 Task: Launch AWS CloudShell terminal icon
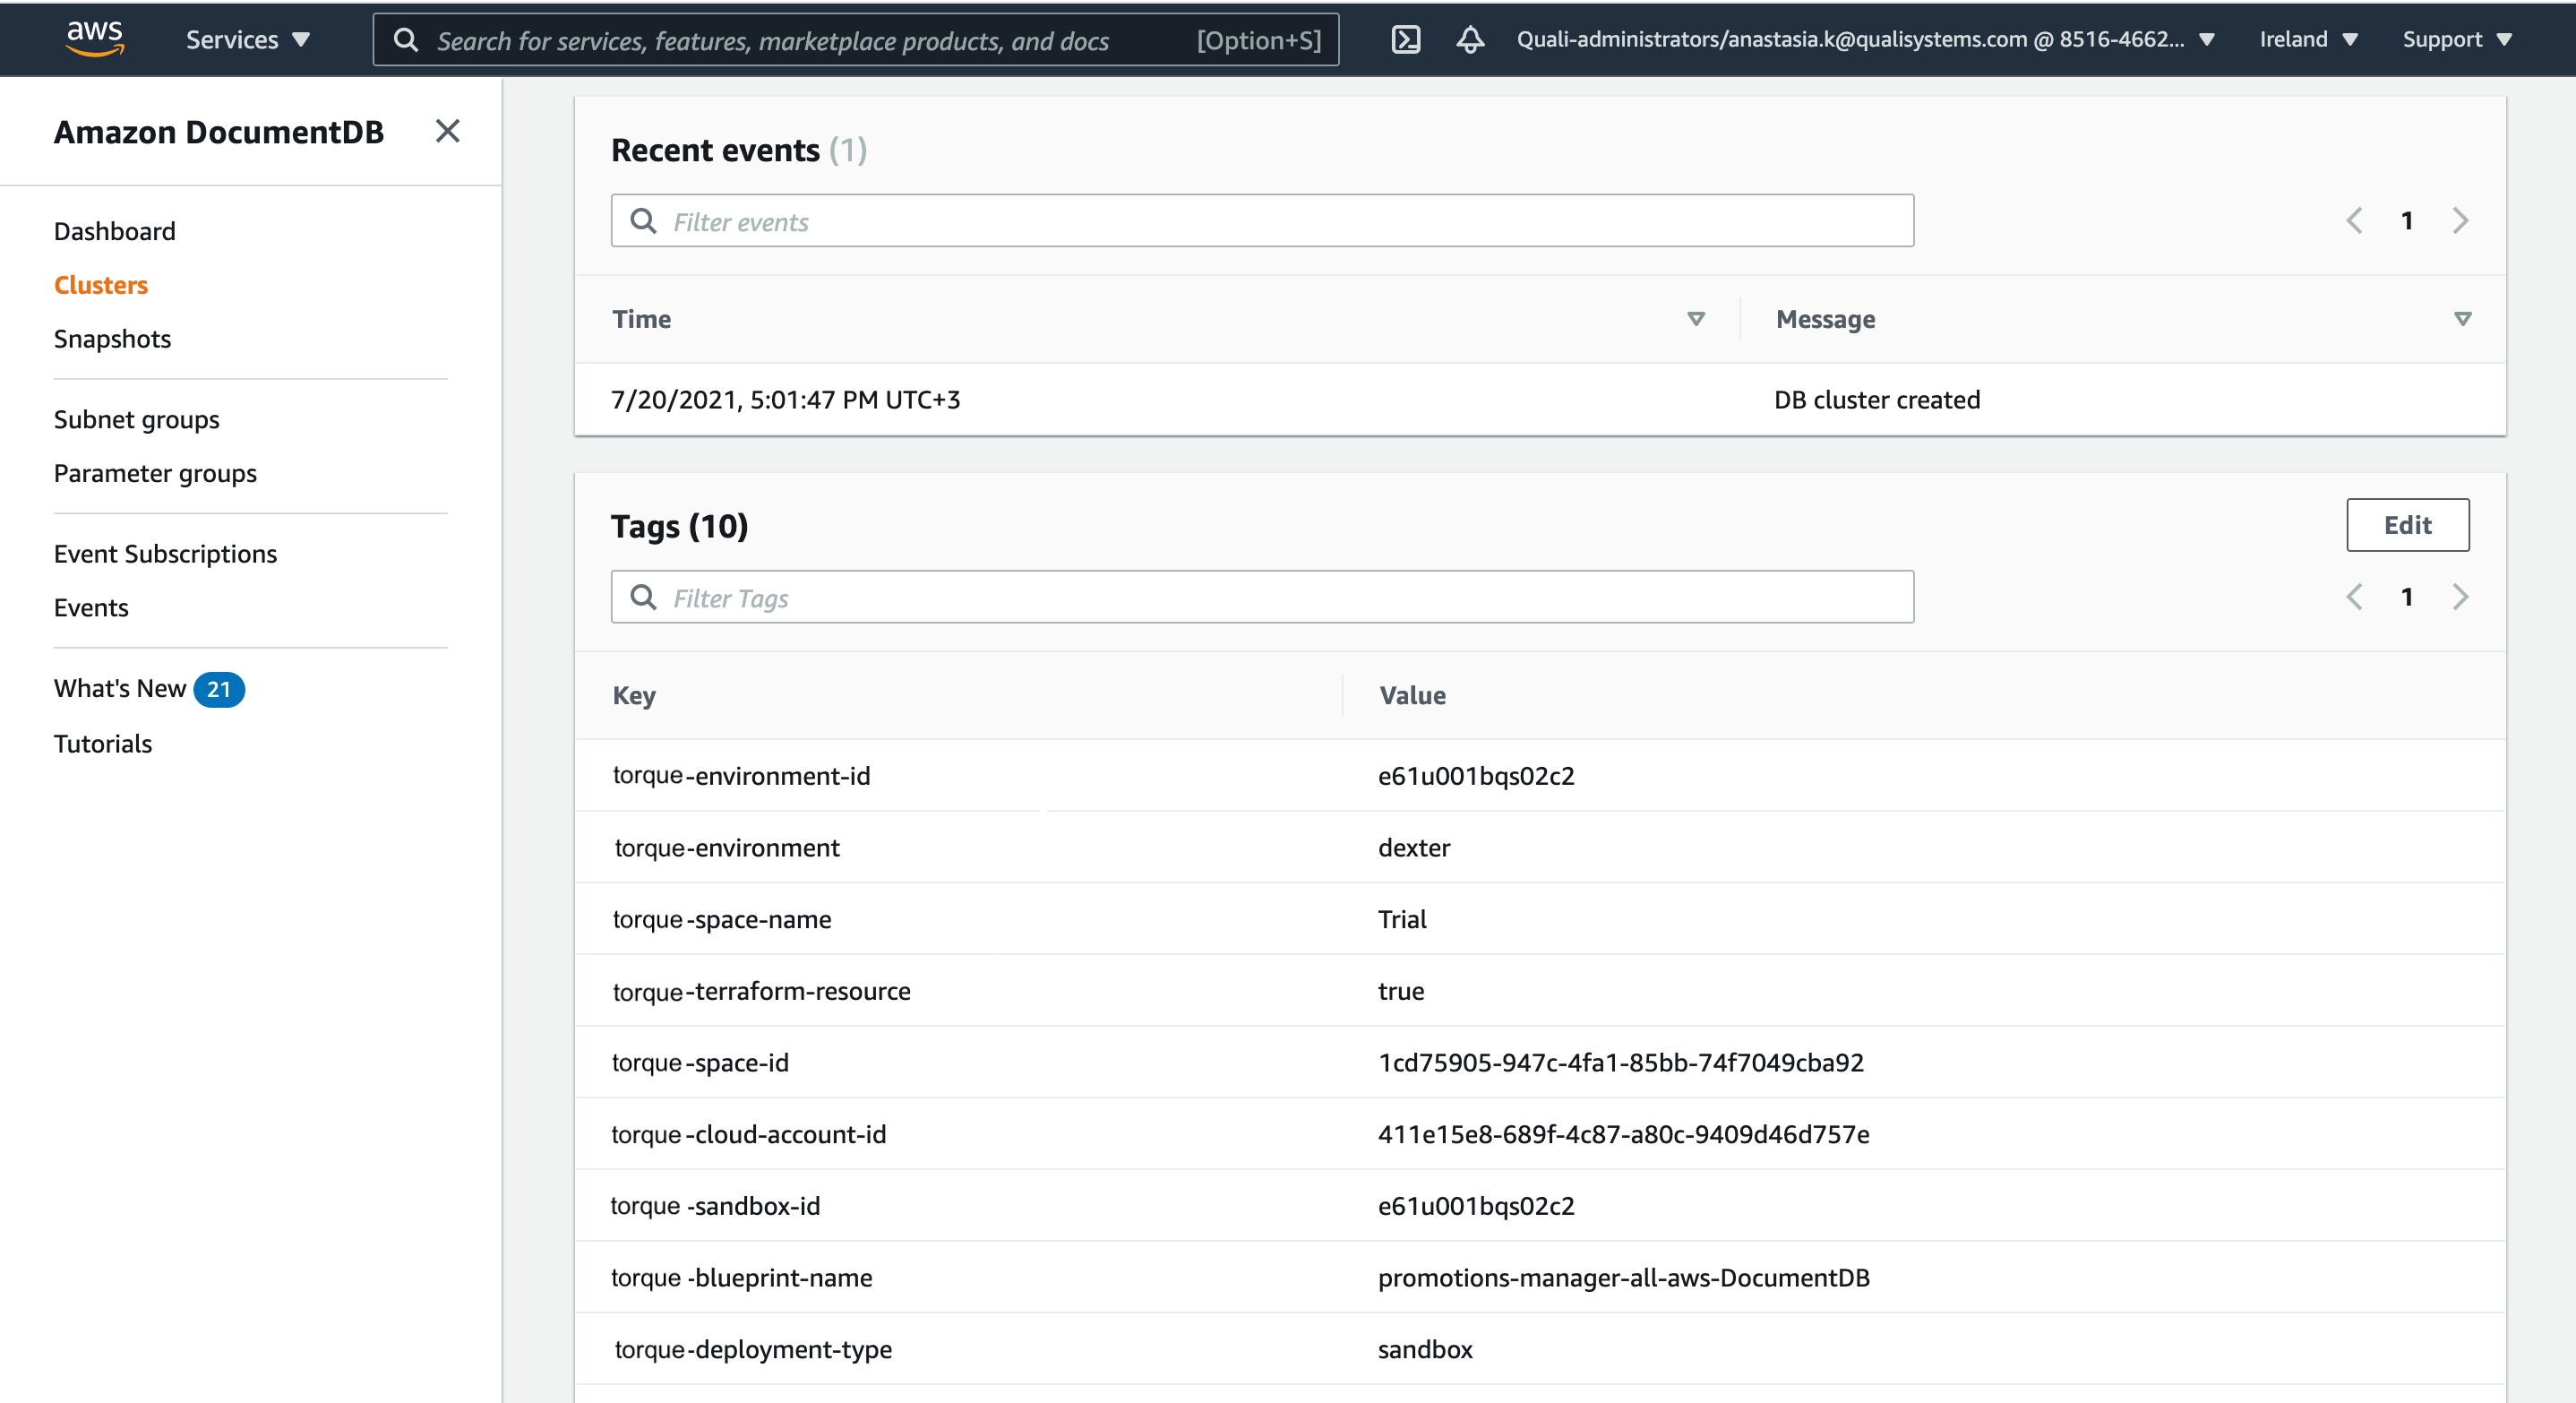coord(1405,39)
